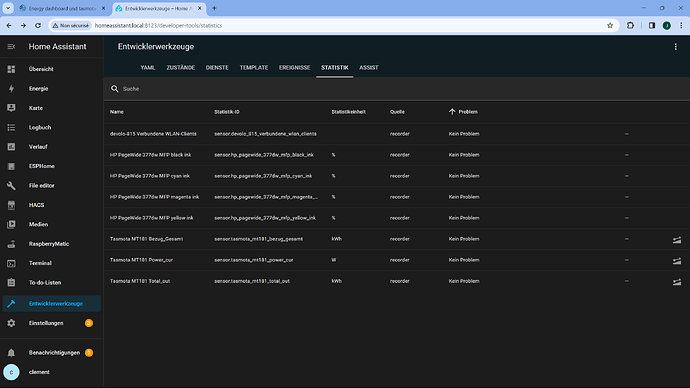Select the STATISTIK tab
The width and height of the screenshot is (690, 388).
334,68
